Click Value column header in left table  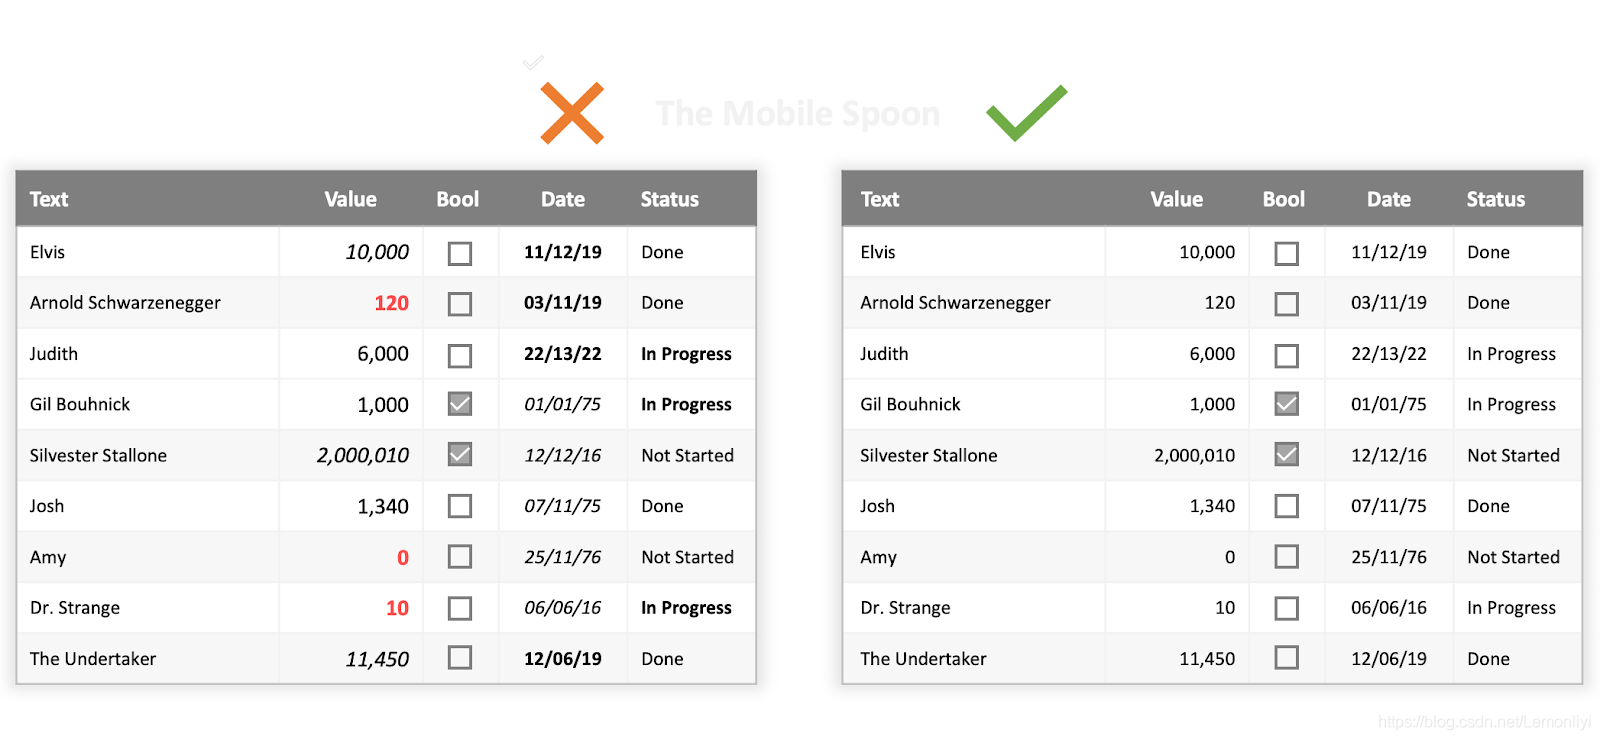(x=350, y=199)
